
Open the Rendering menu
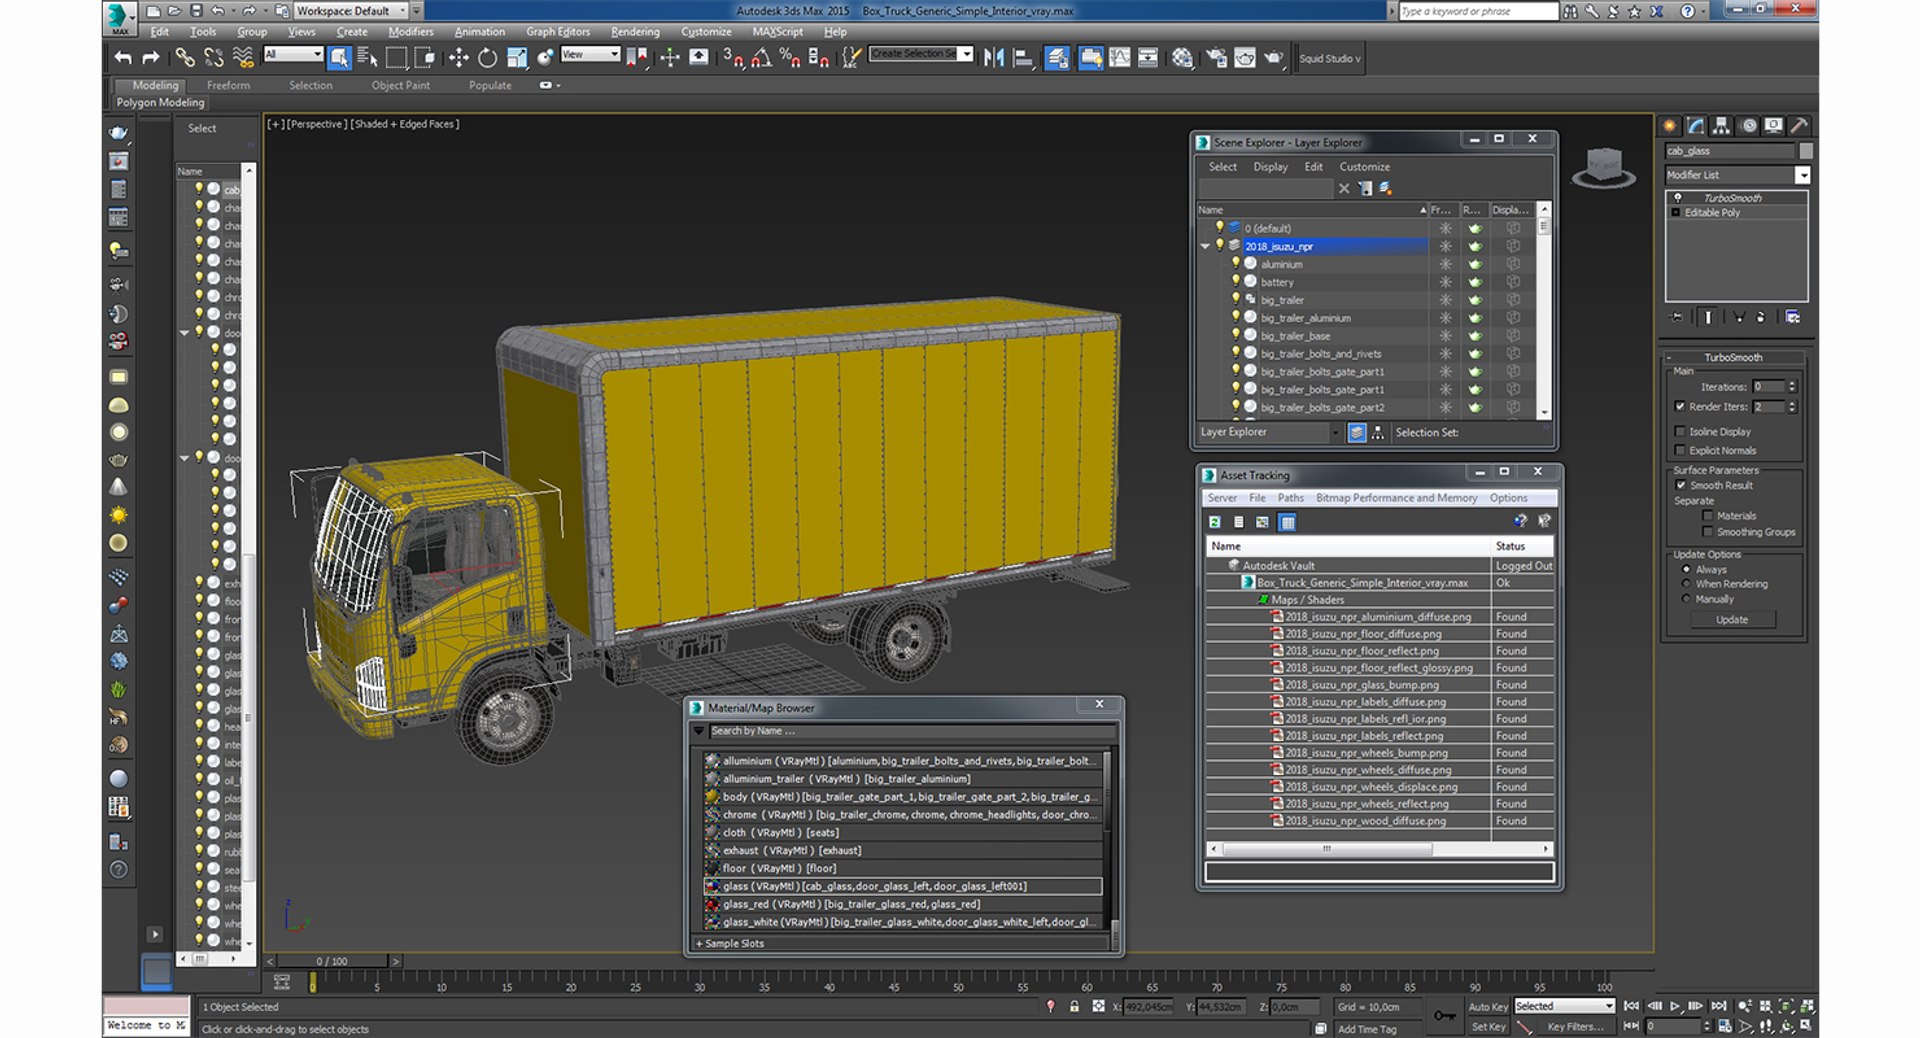[635, 32]
